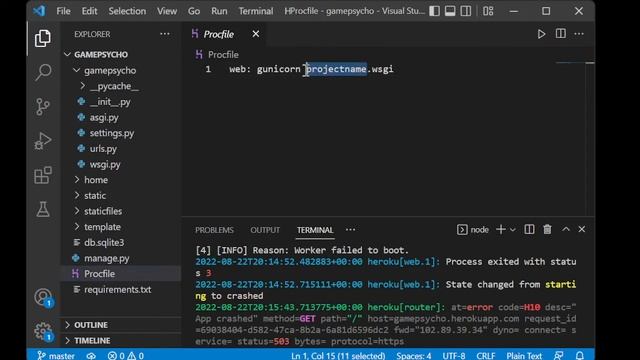
Task: Open the Run and Debug view
Action: [43, 141]
